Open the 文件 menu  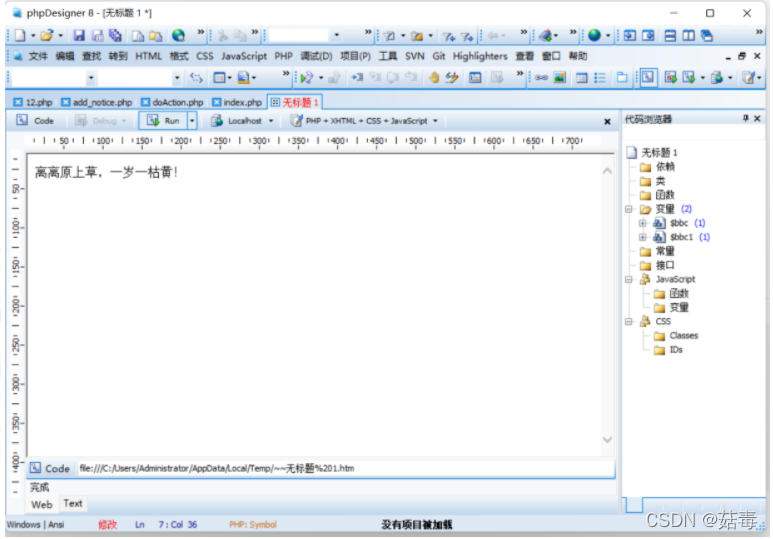click(x=38, y=56)
